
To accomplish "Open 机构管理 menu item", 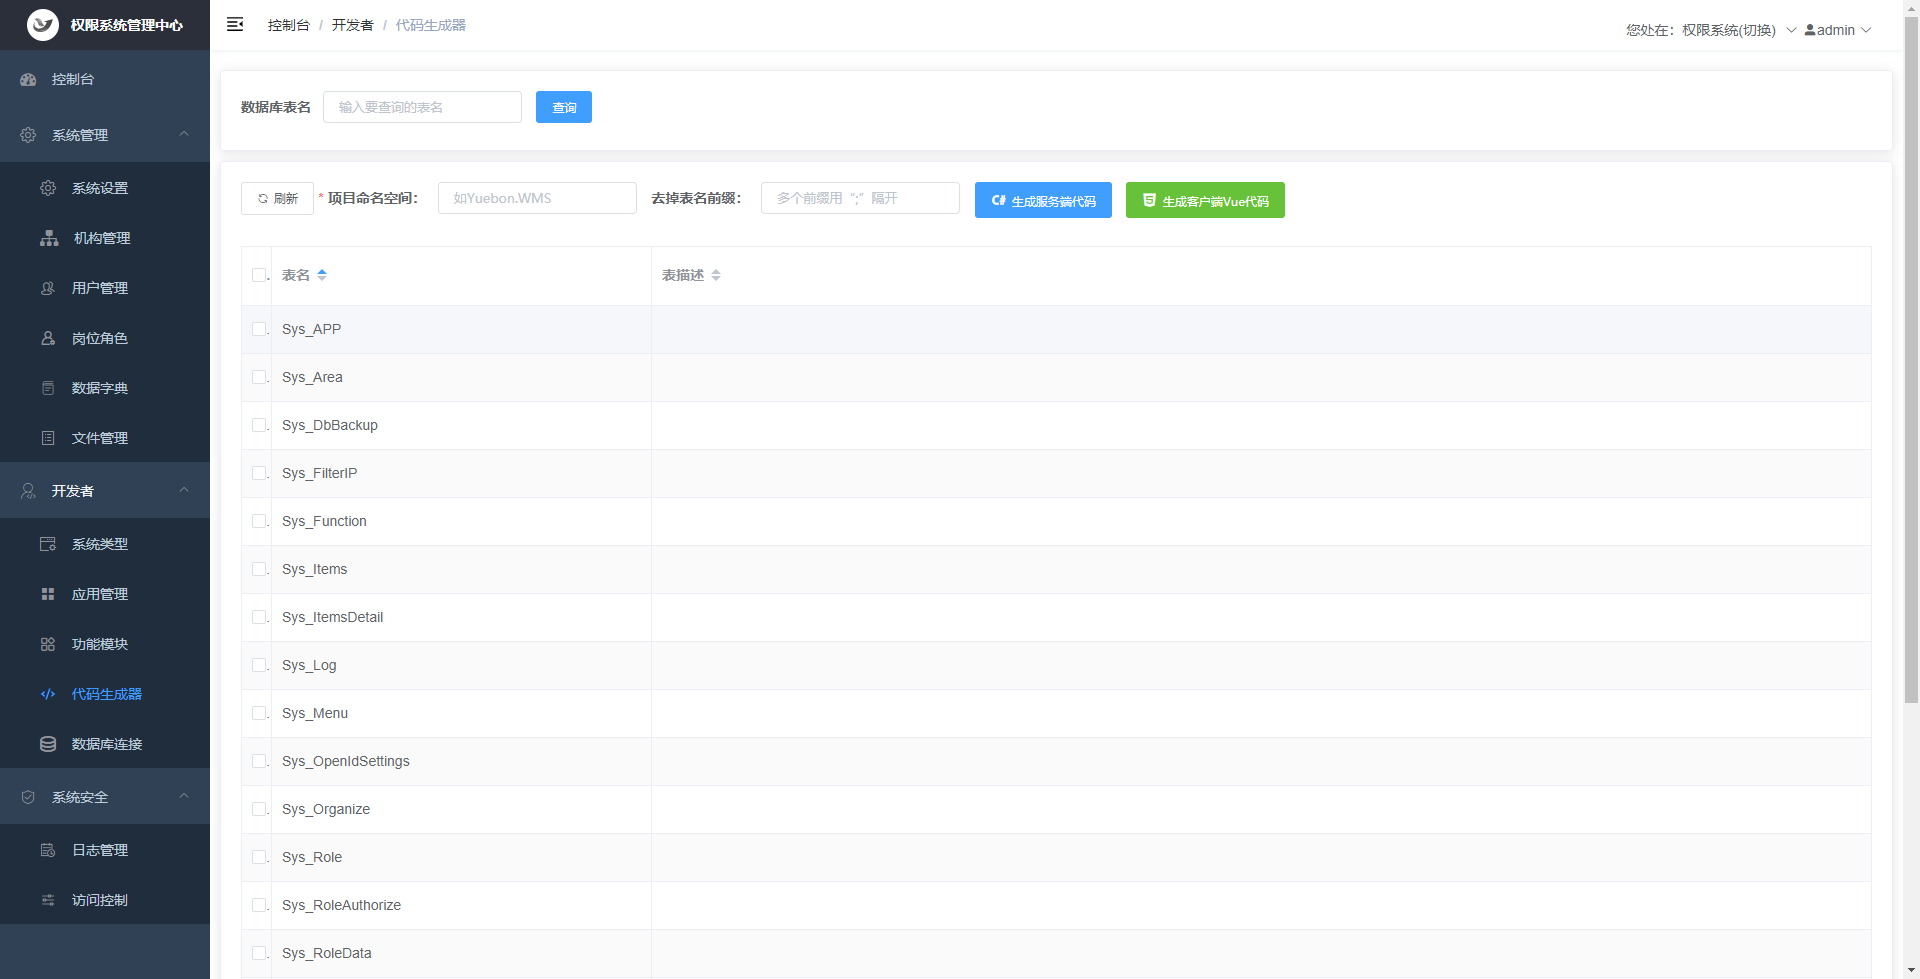I will (105, 238).
